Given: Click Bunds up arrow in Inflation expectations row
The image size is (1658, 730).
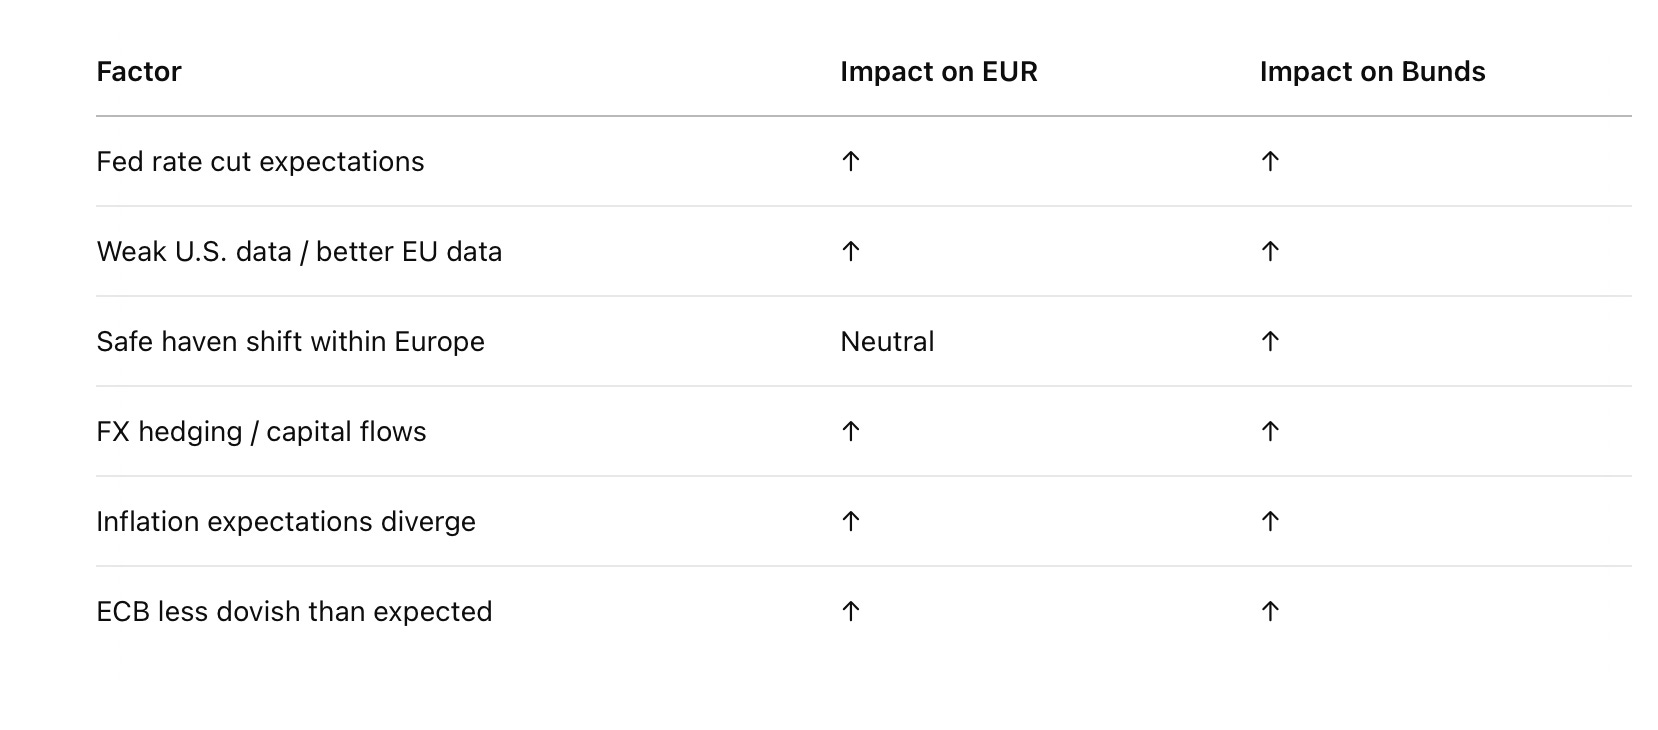Looking at the screenshot, I should pos(1270,521).
